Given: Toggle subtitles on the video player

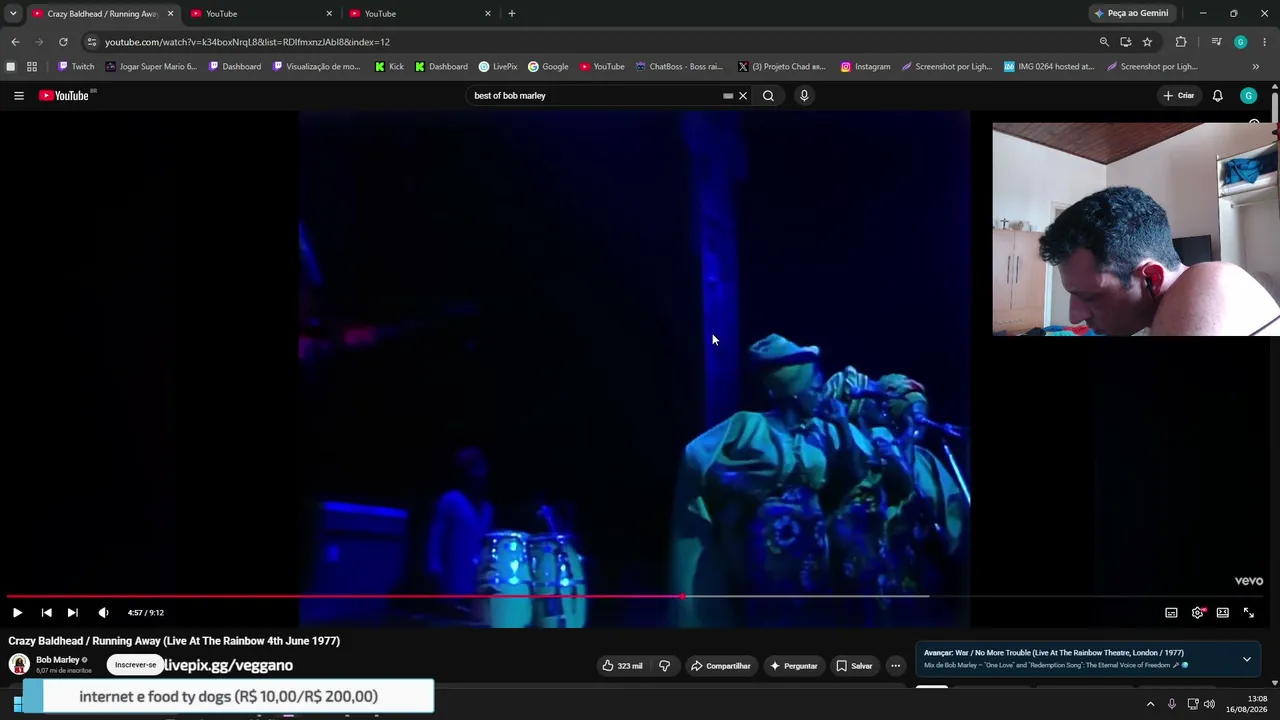Looking at the screenshot, I should [1171, 613].
